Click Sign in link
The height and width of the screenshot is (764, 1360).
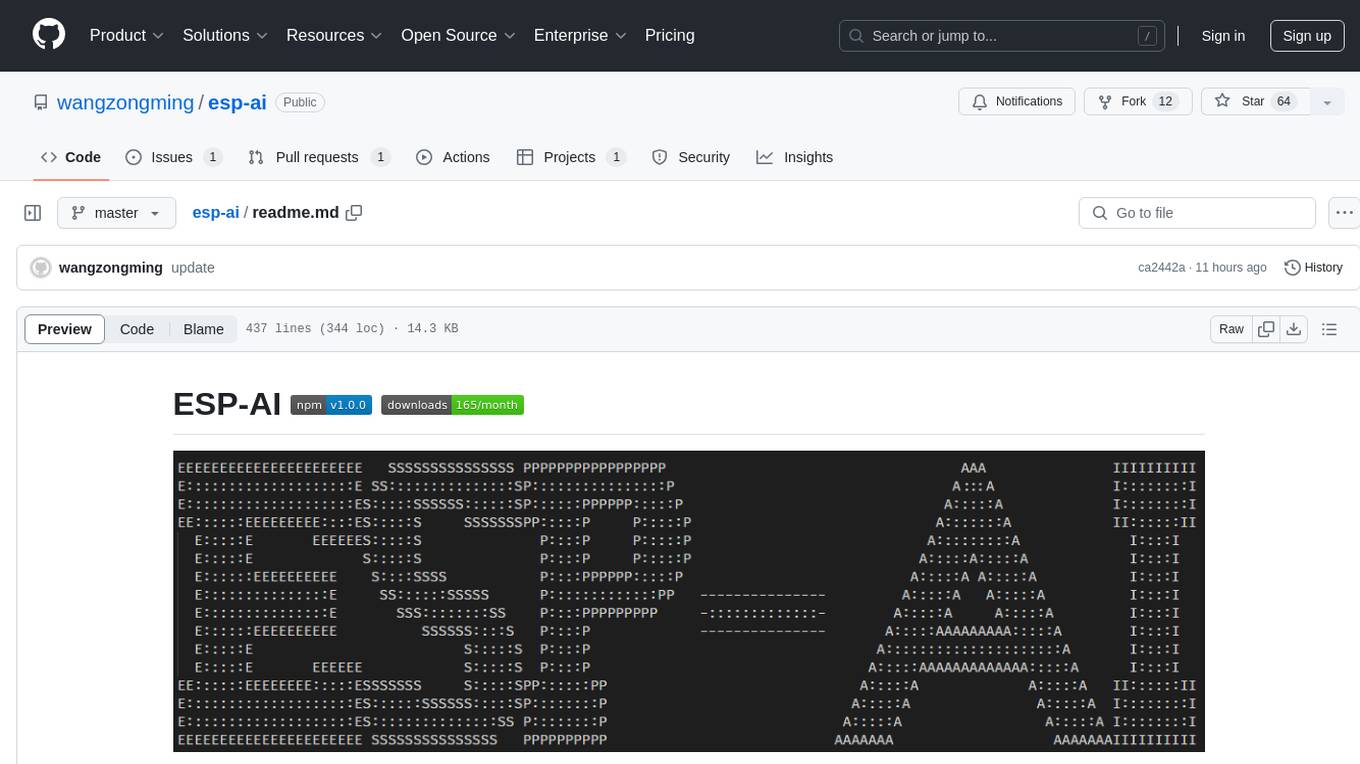pos(1223,36)
